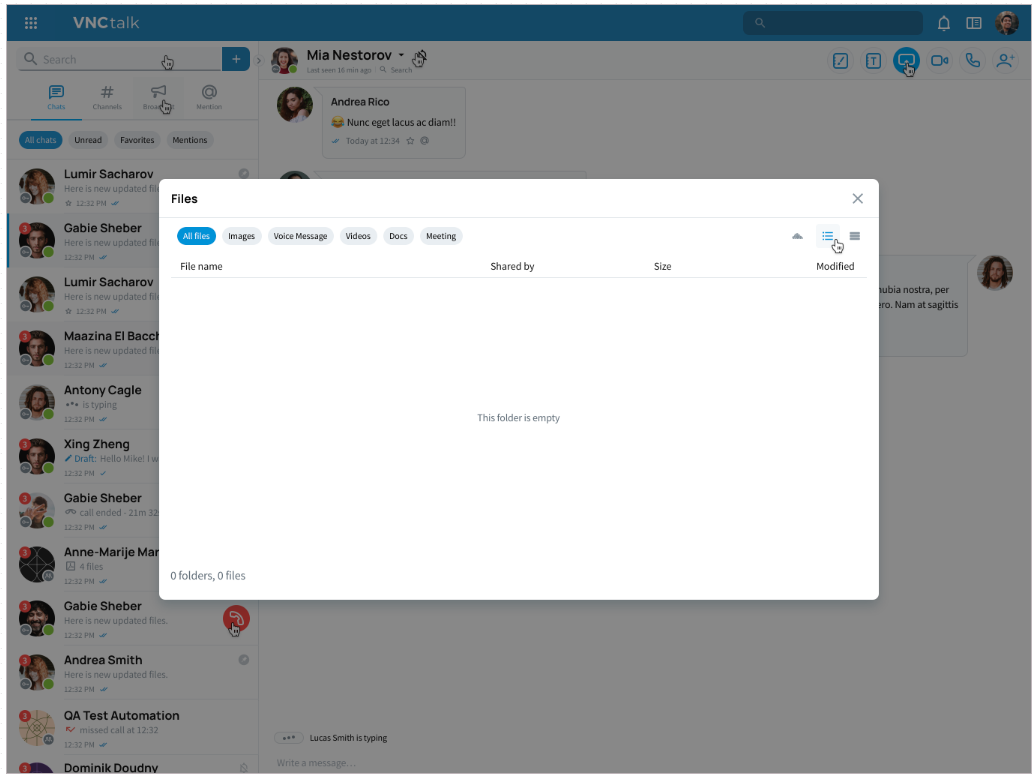
Task: Close the Files dialog
Action: pyautogui.click(x=857, y=199)
